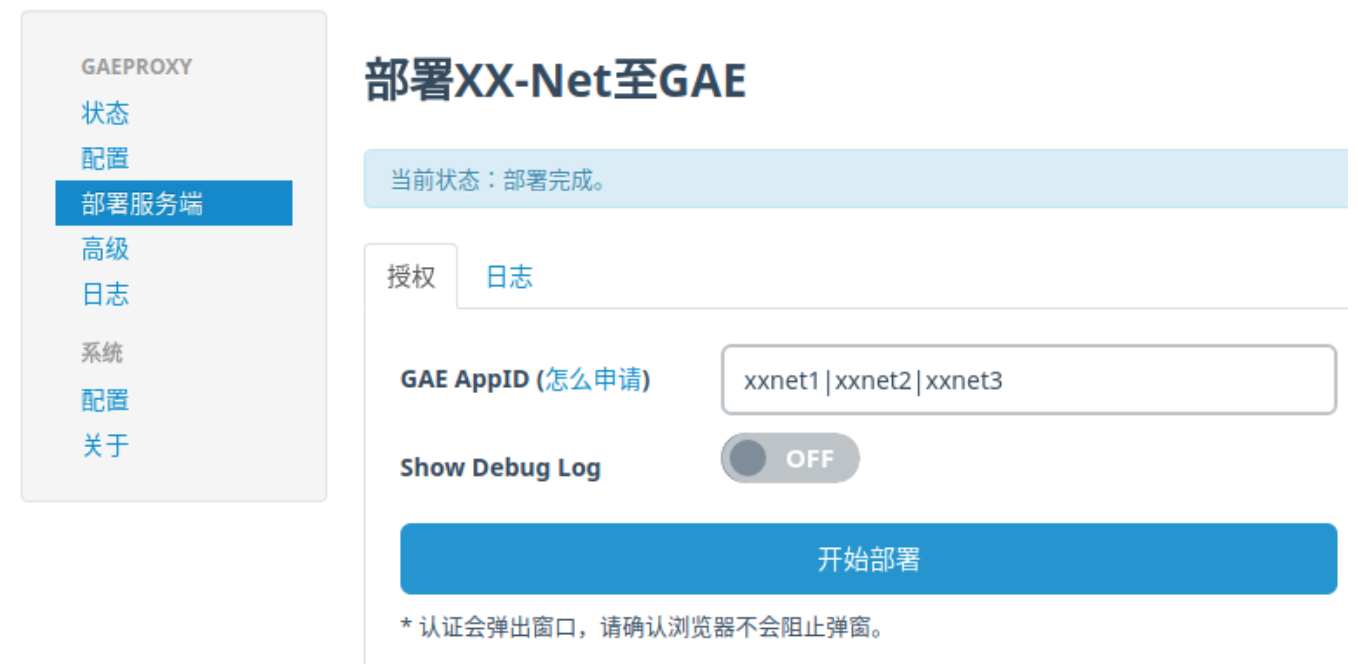Click the Show Debug Log label text
Viewport: 1358px width, 664px height.
click(500, 468)
